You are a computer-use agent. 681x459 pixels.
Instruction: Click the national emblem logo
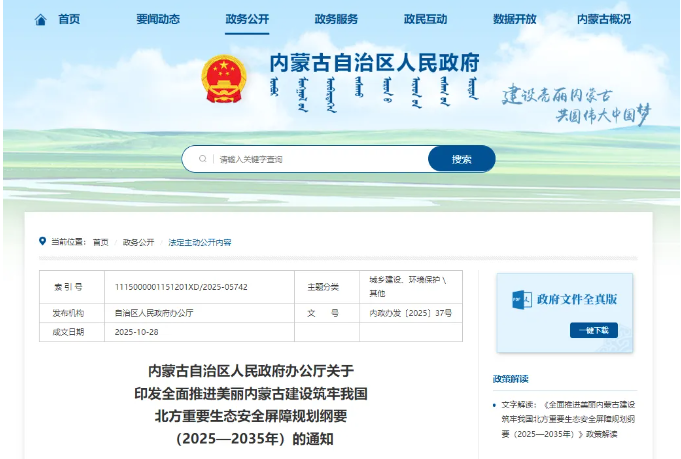[x=224, y=79]
